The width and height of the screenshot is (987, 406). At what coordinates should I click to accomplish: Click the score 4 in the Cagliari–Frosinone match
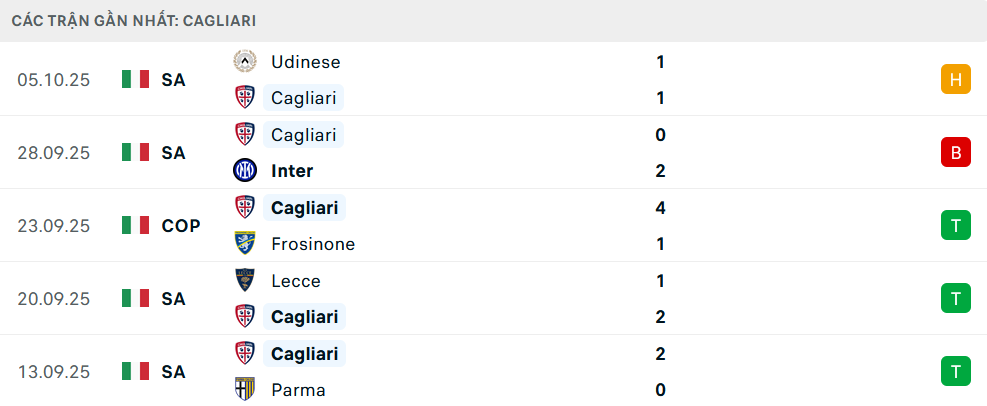click(x=660, y=208)
